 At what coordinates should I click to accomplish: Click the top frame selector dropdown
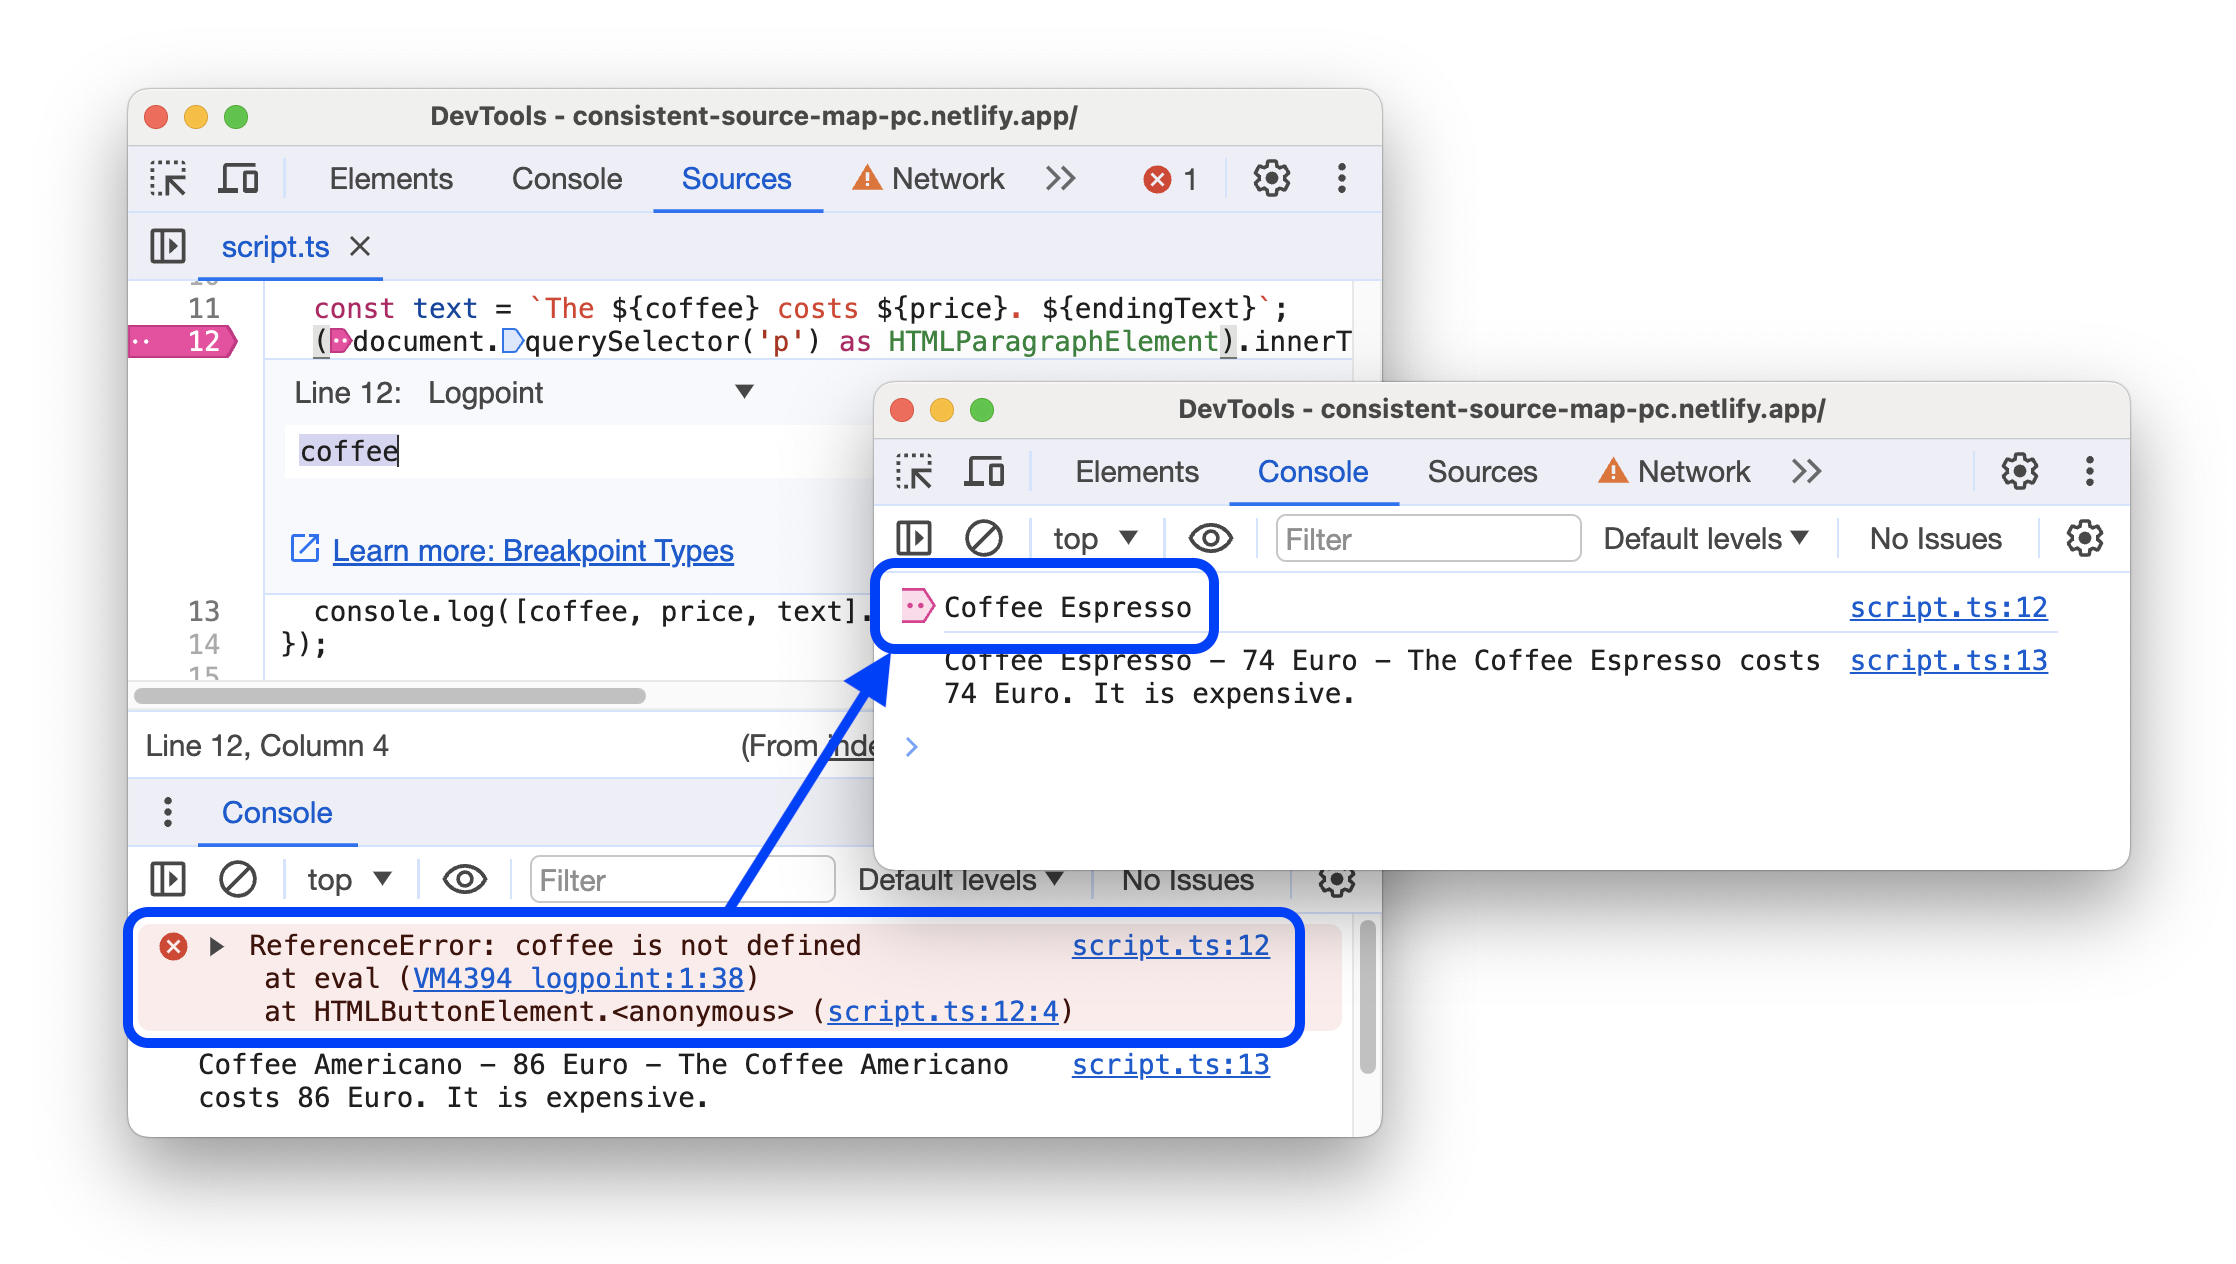[x=1092, y=539]
